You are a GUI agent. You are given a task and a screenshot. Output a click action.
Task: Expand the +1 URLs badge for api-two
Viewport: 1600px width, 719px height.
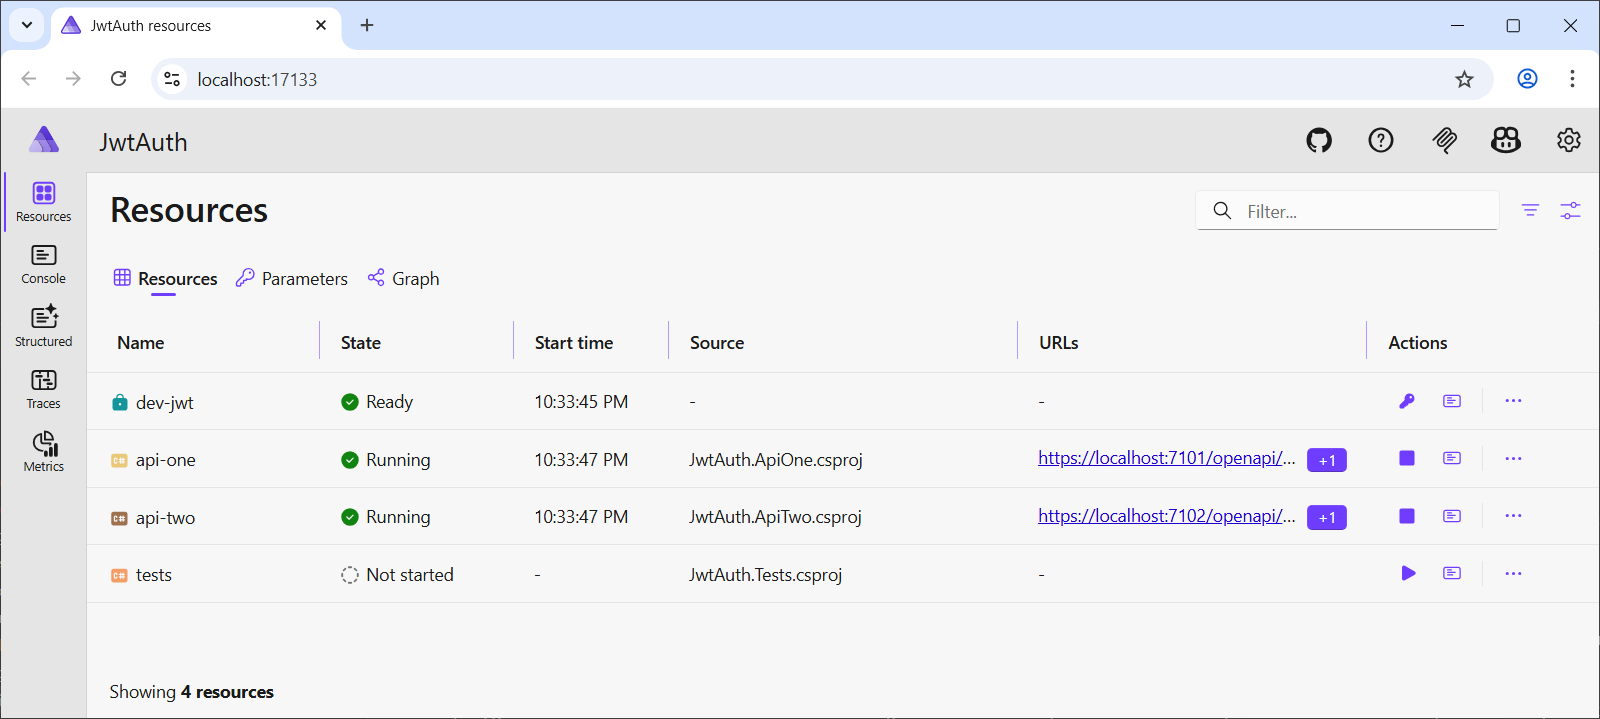pos(1327,518)
